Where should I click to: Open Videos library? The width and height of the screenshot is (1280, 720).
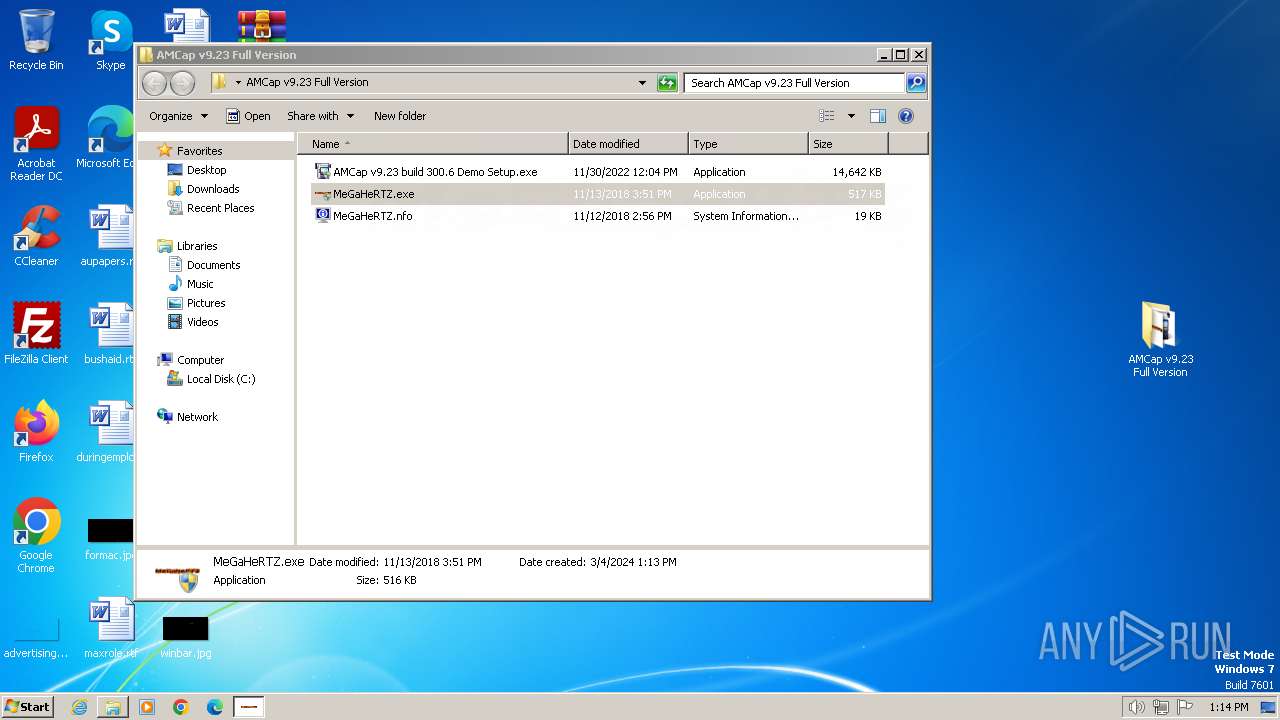[202, 322]
